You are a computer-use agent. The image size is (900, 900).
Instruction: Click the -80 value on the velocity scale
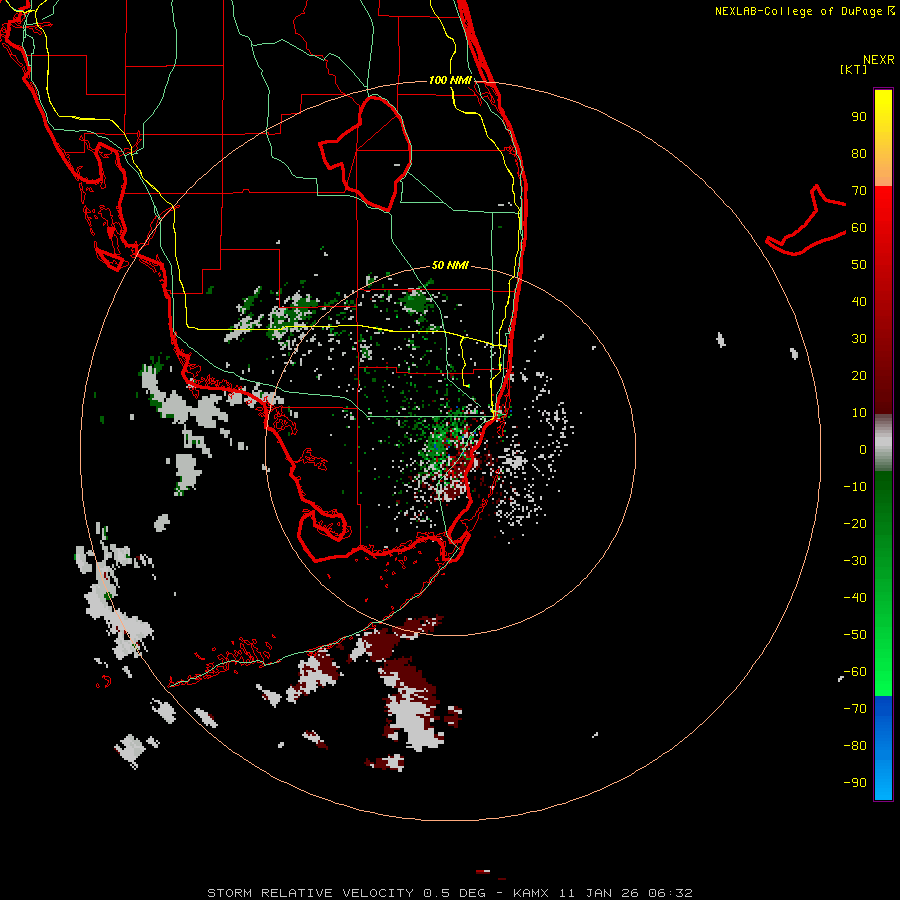(x=855, y=746)
